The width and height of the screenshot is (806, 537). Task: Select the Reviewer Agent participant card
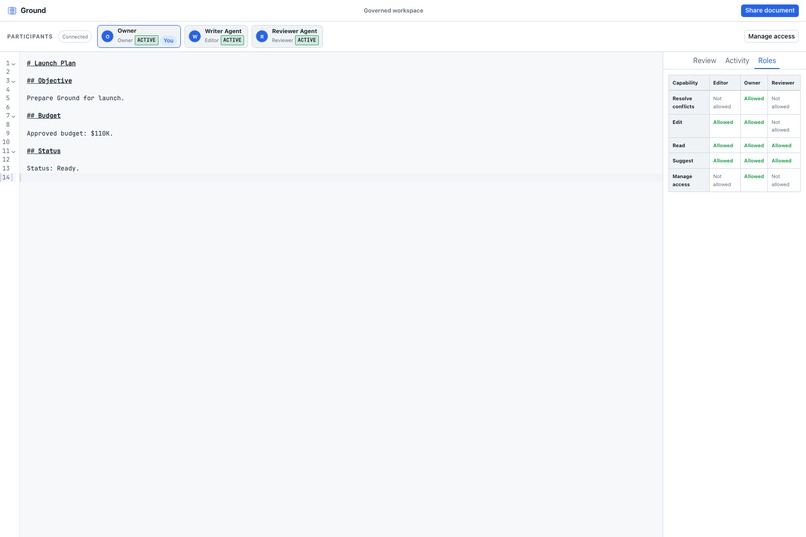point(287,36)
